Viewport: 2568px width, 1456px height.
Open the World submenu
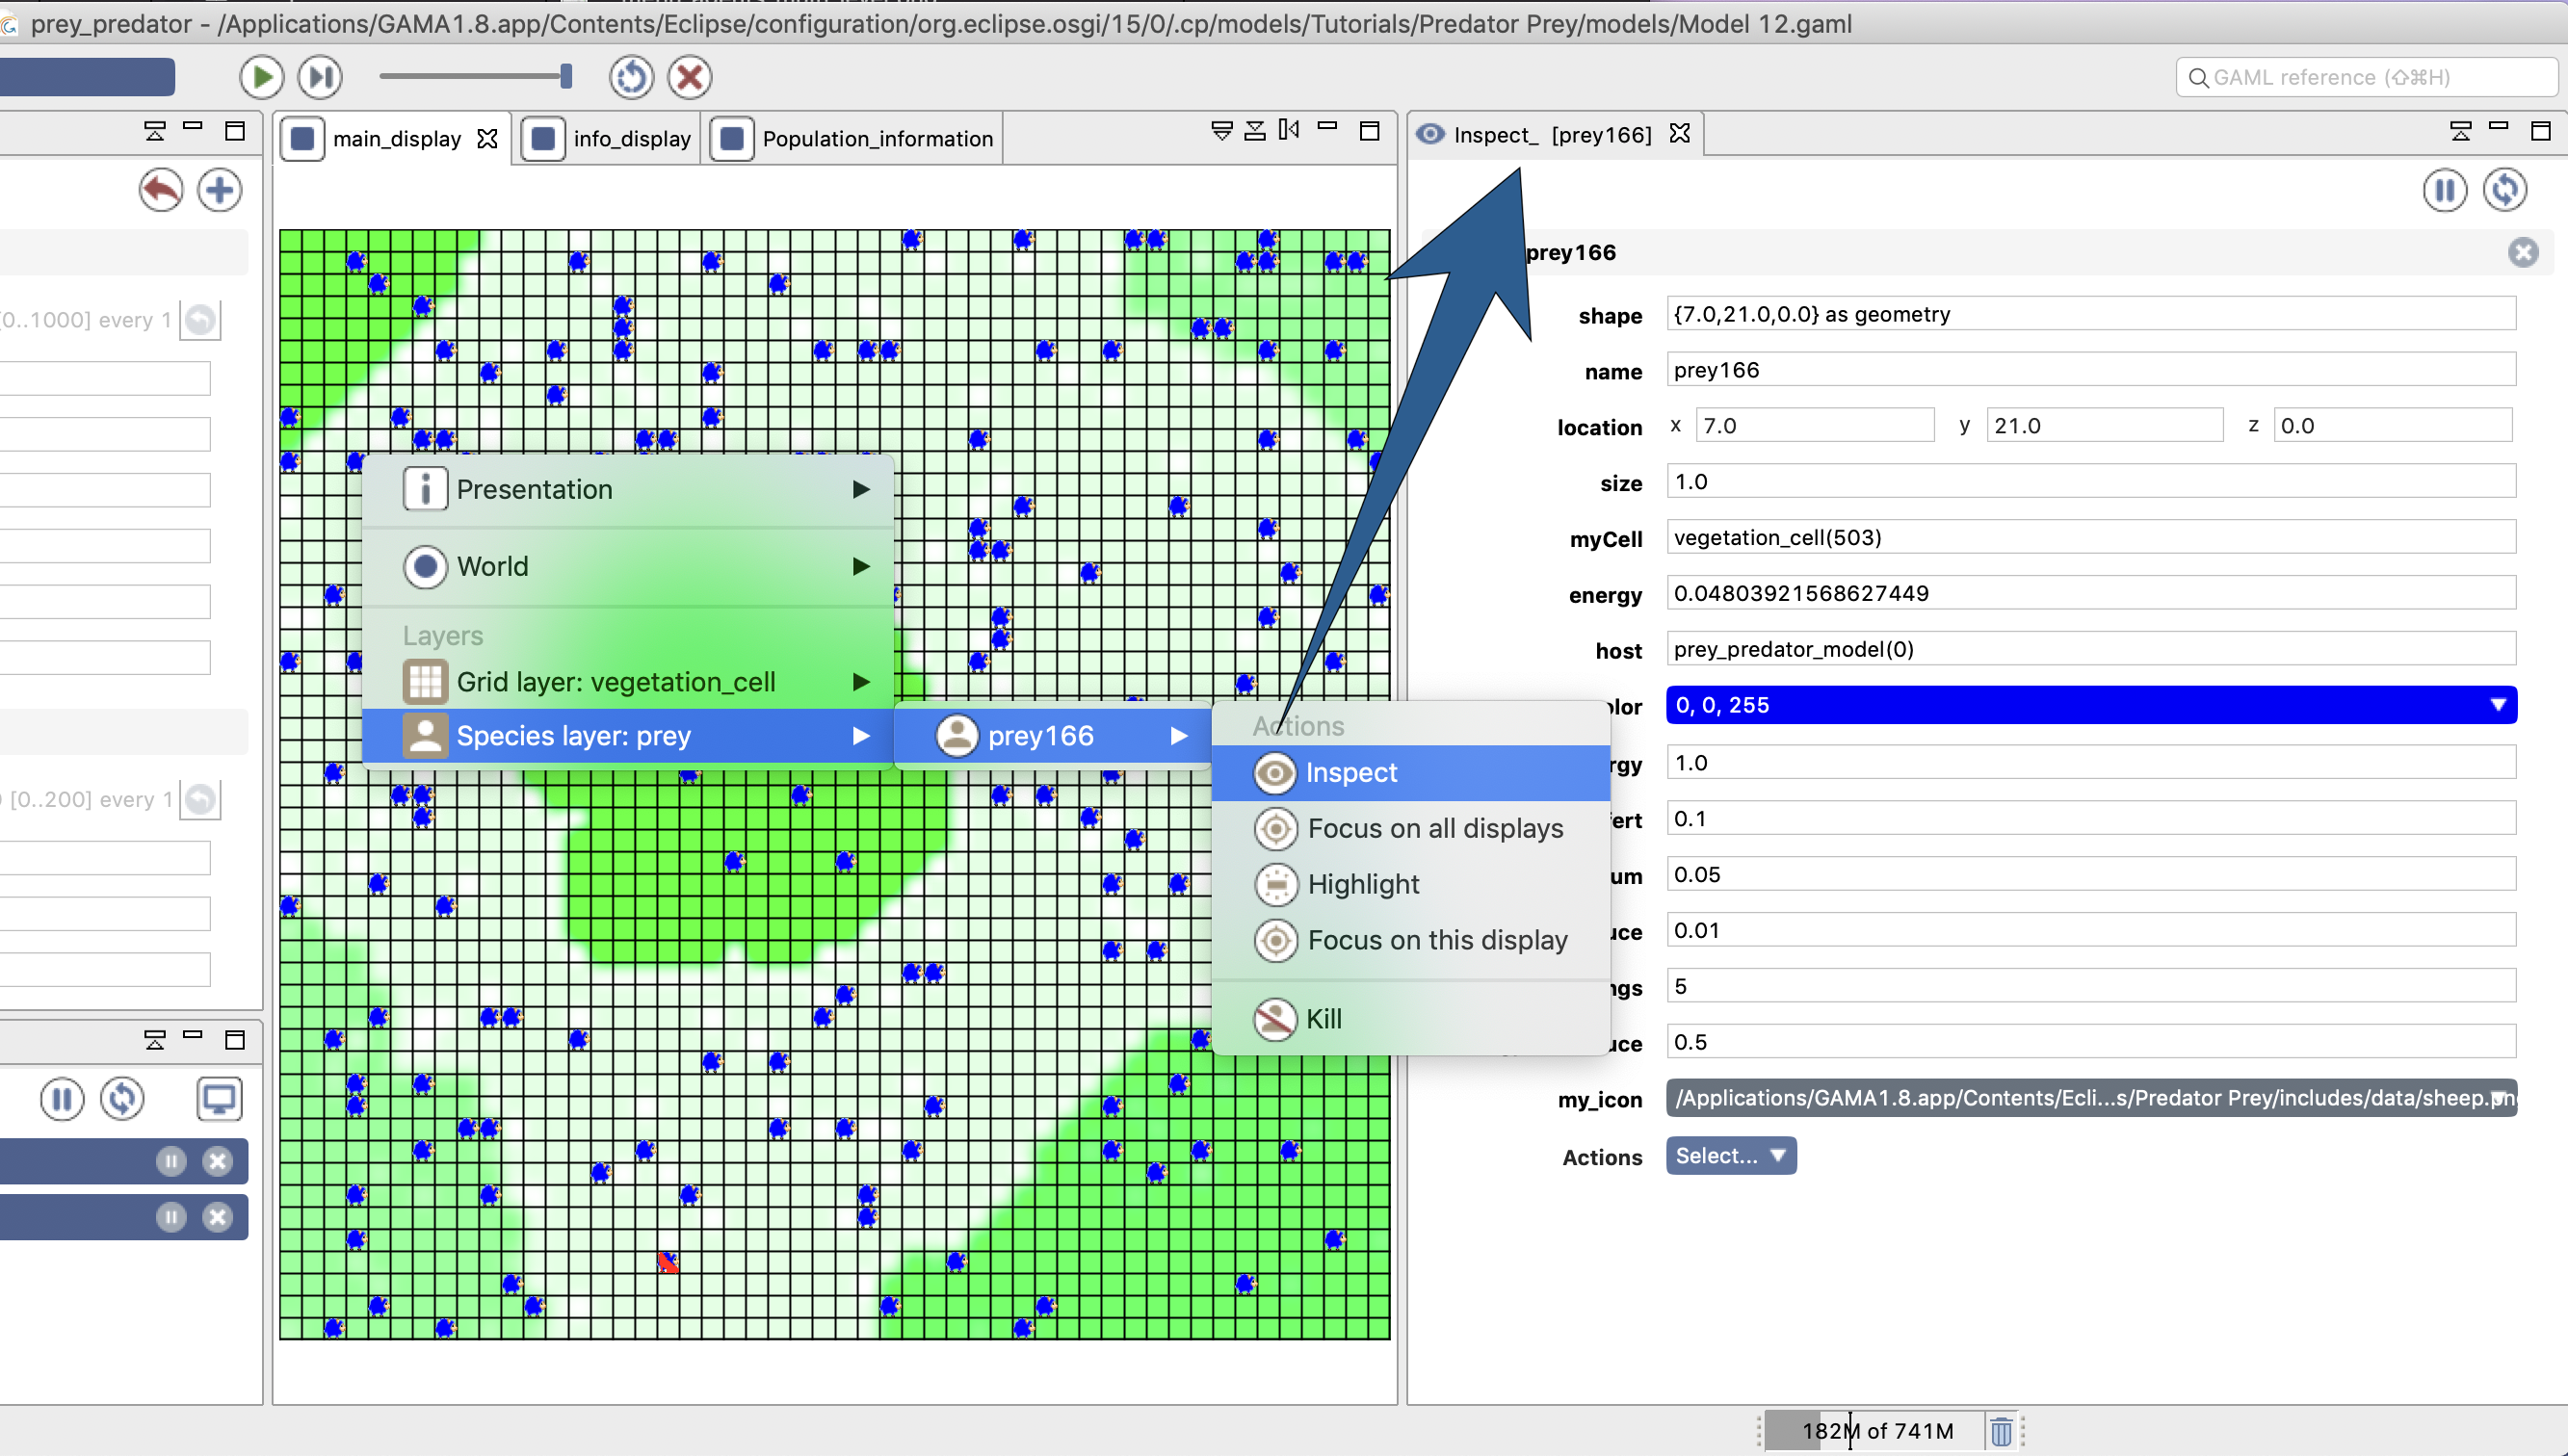pyautogui.click(x=628, y=566)
